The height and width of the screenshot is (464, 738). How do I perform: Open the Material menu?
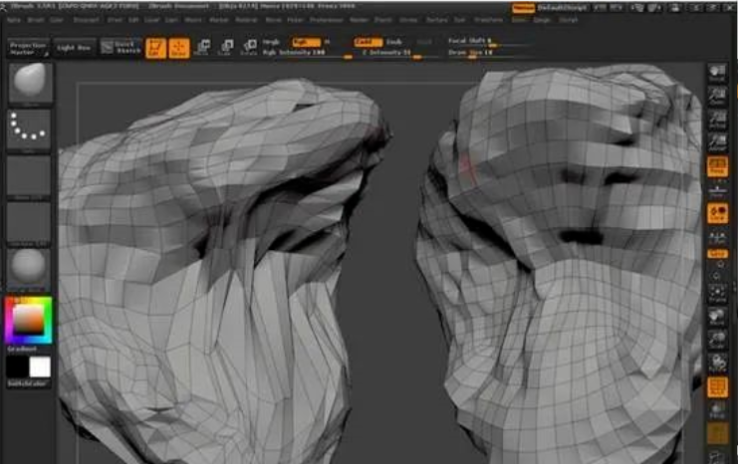coord(246,20)
